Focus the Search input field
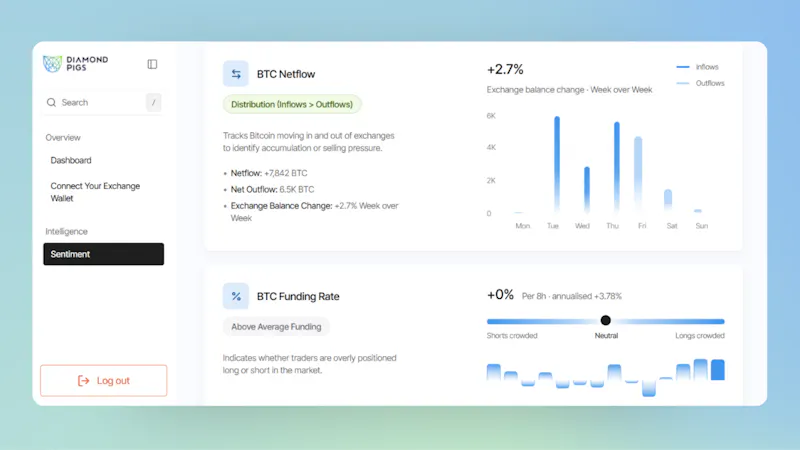The image size is (800, 450). coord(103,103)
